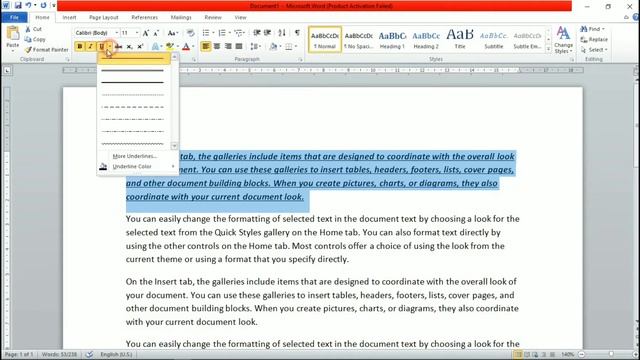
Task: Apply Heading 1 style
Action: [x=392, y=40]
